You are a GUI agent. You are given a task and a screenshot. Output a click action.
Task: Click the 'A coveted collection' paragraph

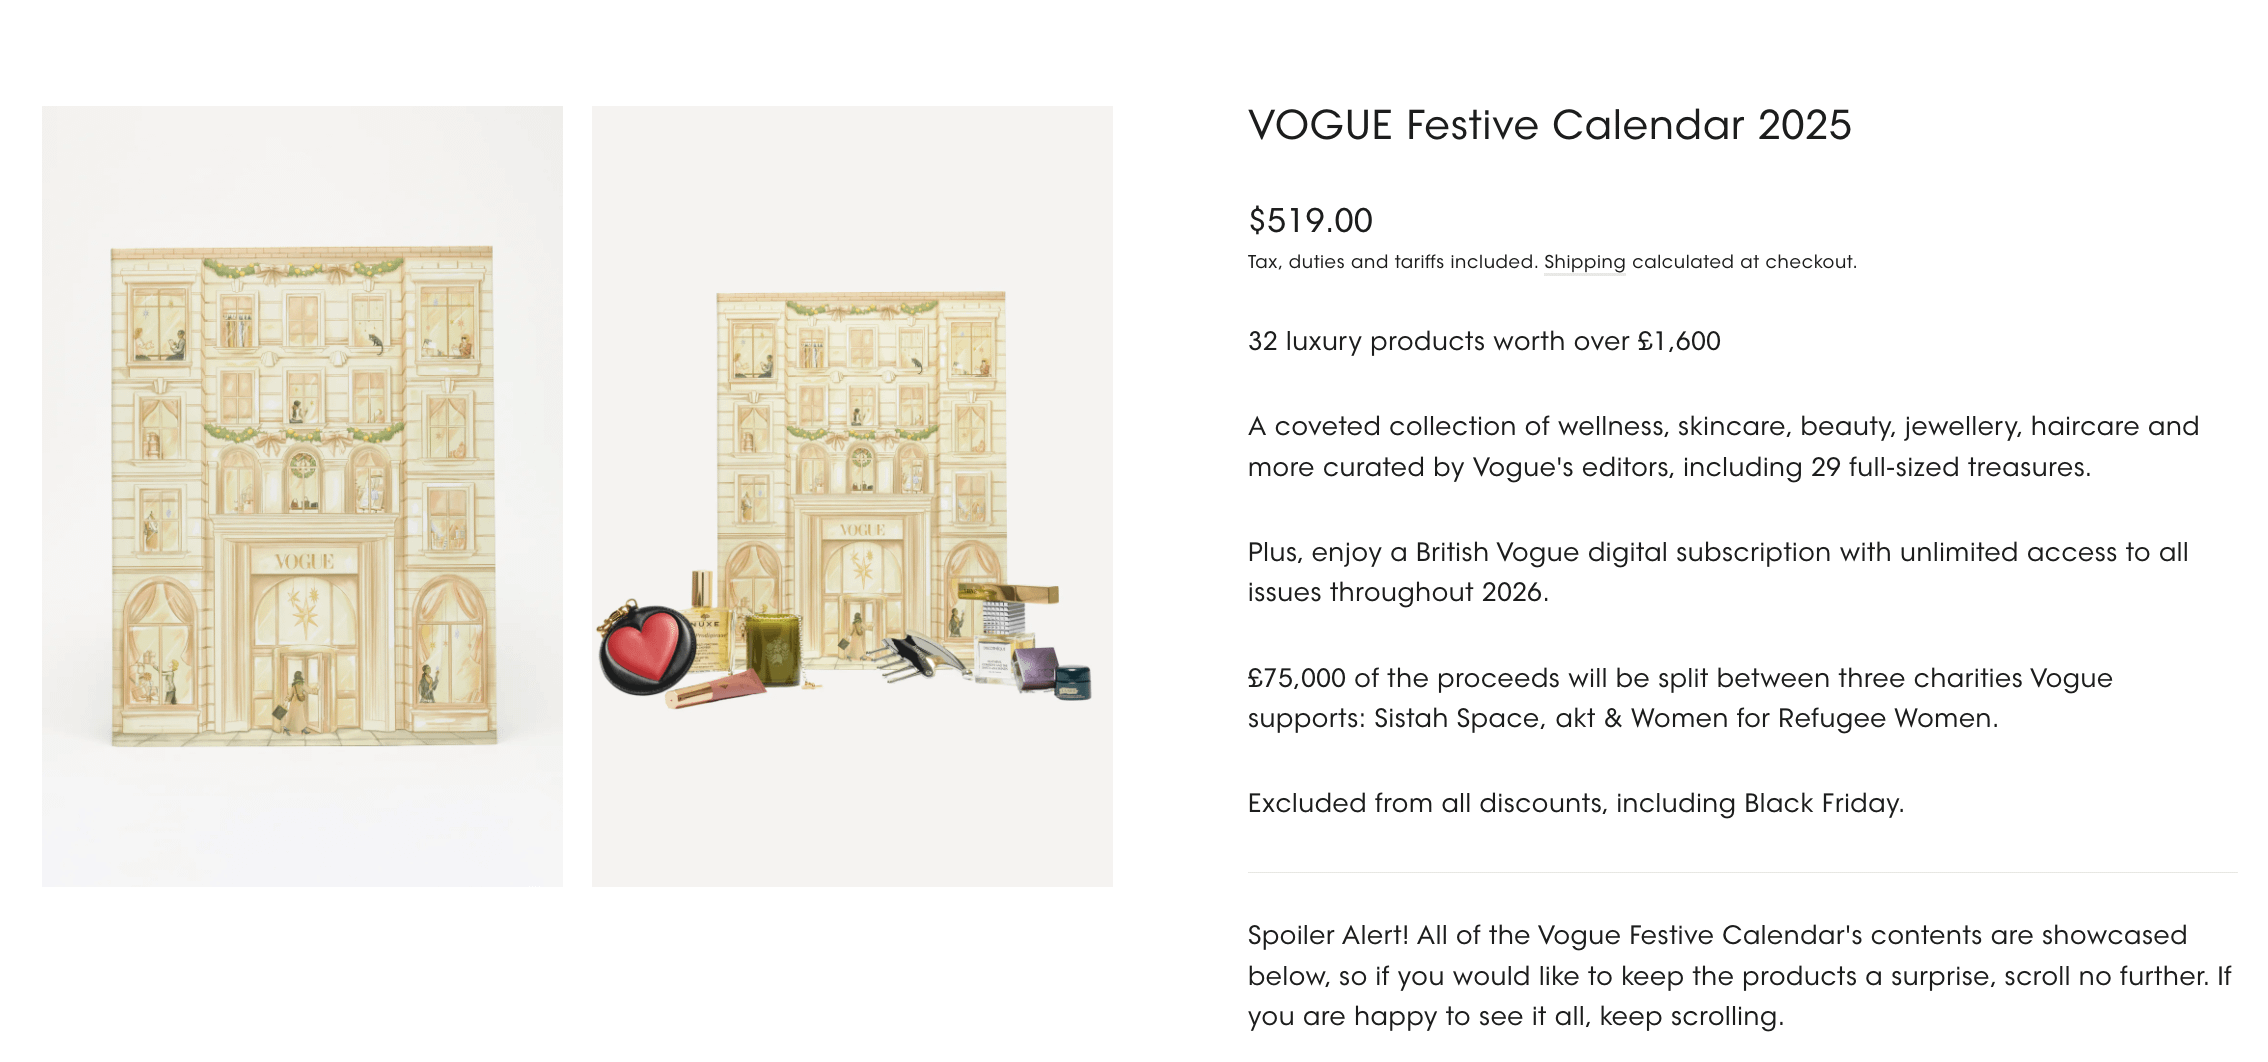tap(1722, 446)
